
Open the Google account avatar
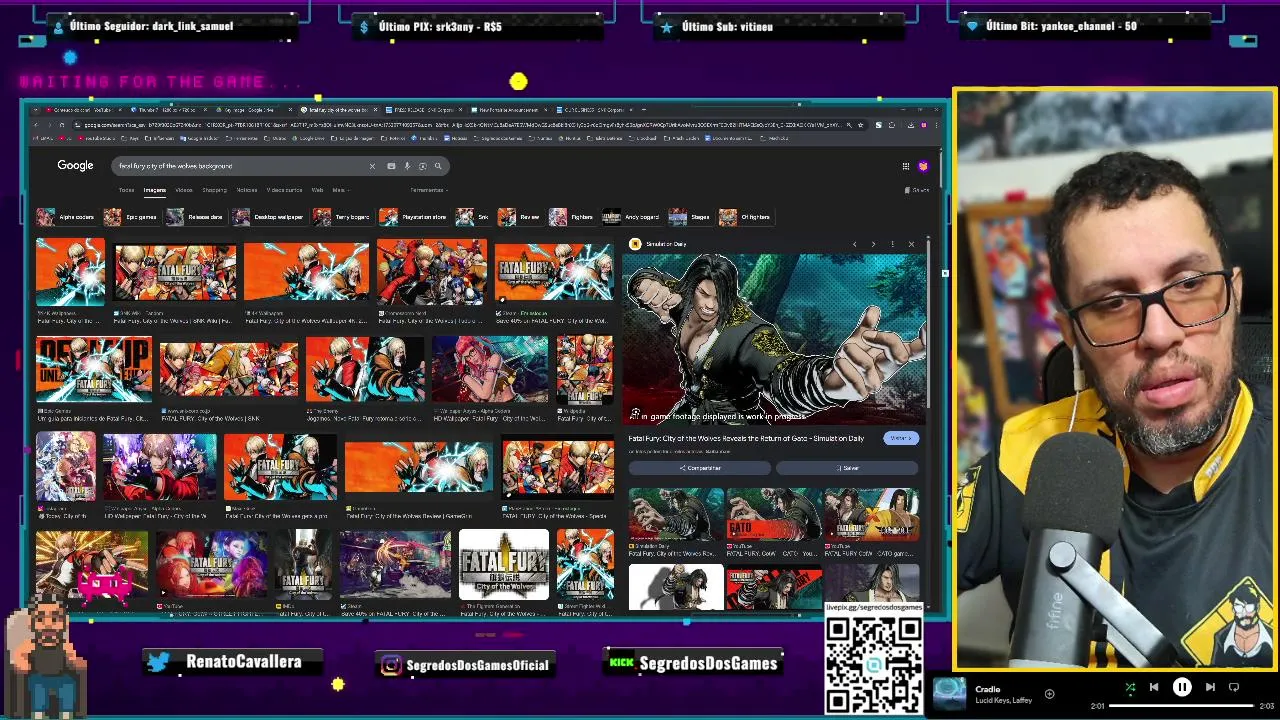(x=923, y=166)
